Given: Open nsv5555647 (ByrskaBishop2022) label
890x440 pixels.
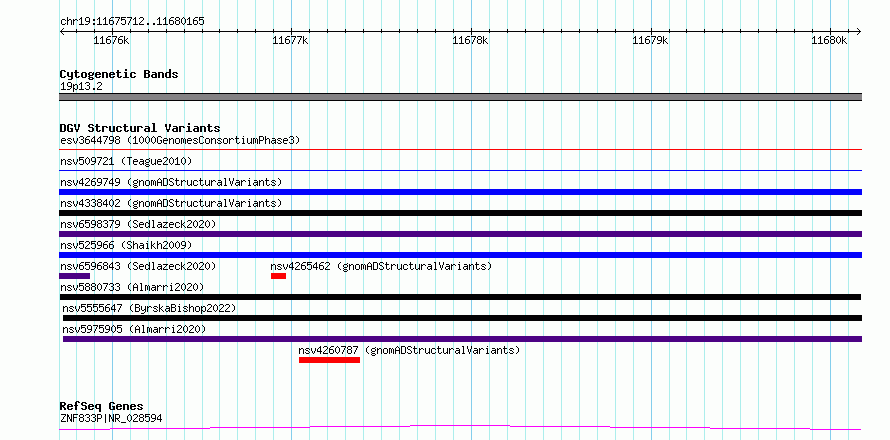Looking at the screenshot, I should [x=149, y=308].
